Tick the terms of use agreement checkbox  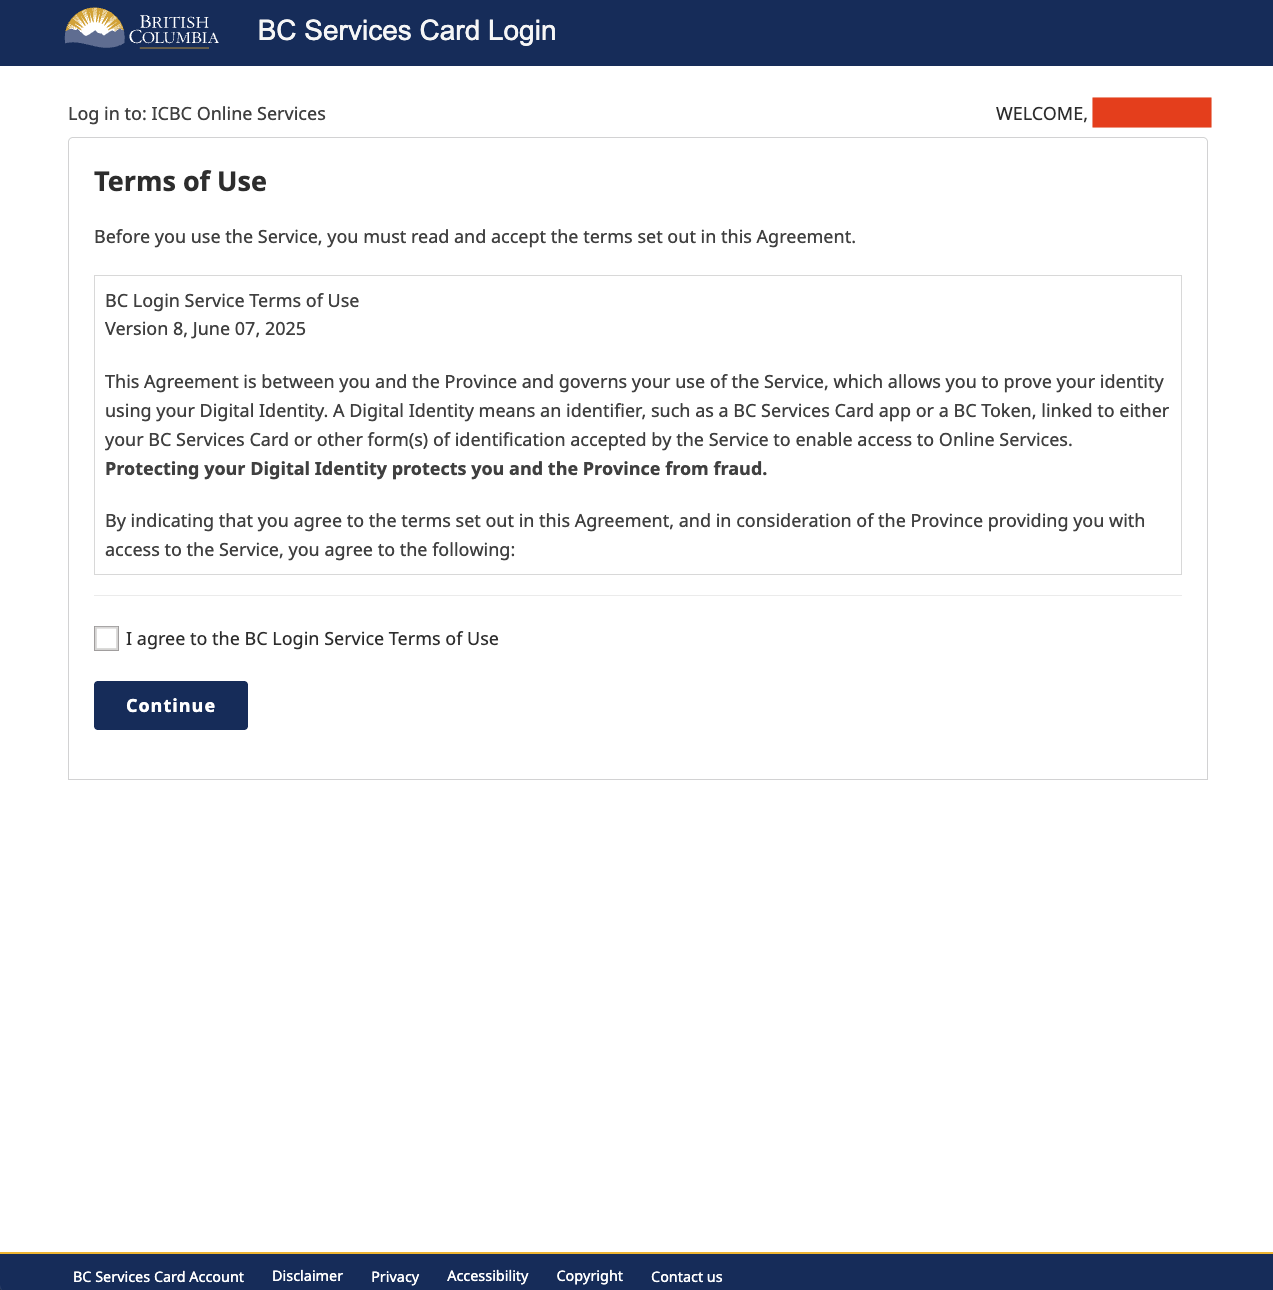(x=106, y=638)
